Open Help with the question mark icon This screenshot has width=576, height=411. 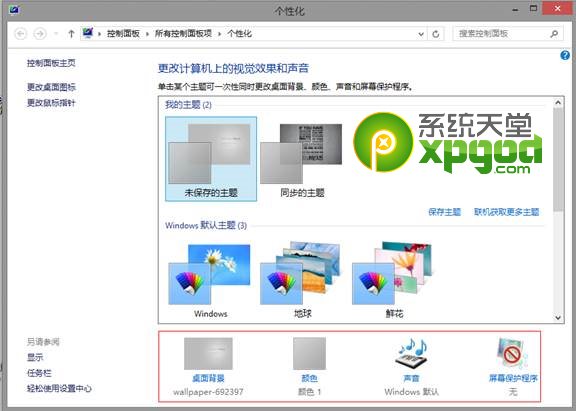(x=565, y=55)
